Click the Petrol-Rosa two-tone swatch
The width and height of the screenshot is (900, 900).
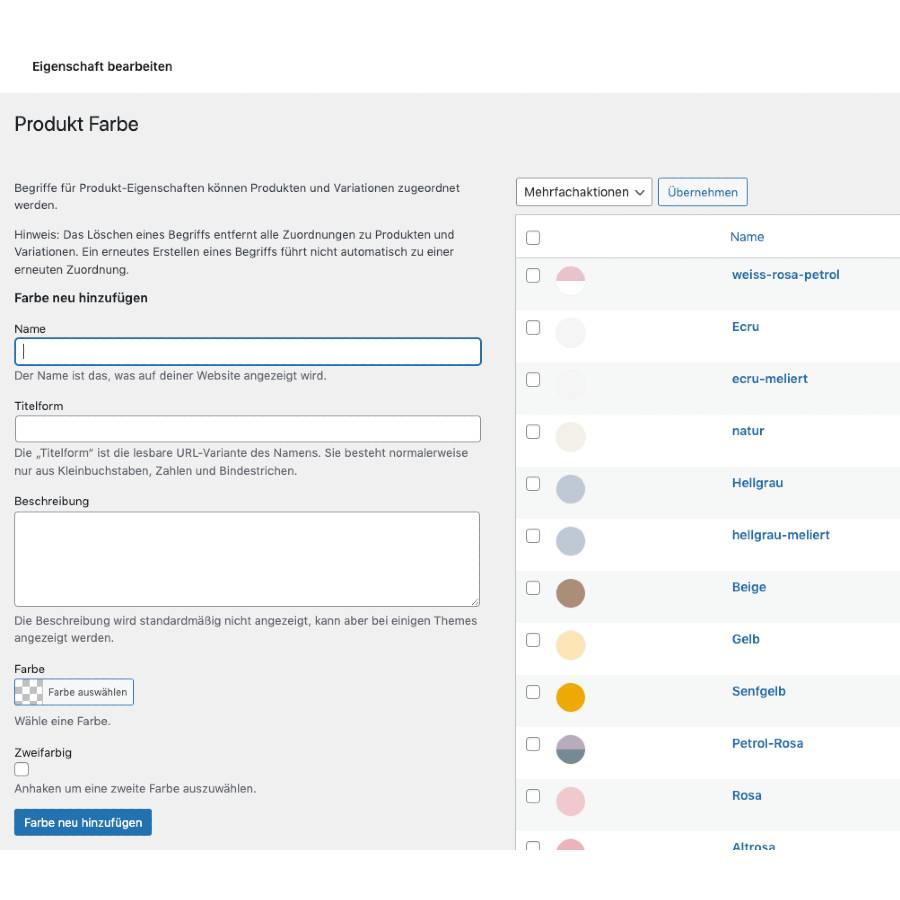coord(571,750)
